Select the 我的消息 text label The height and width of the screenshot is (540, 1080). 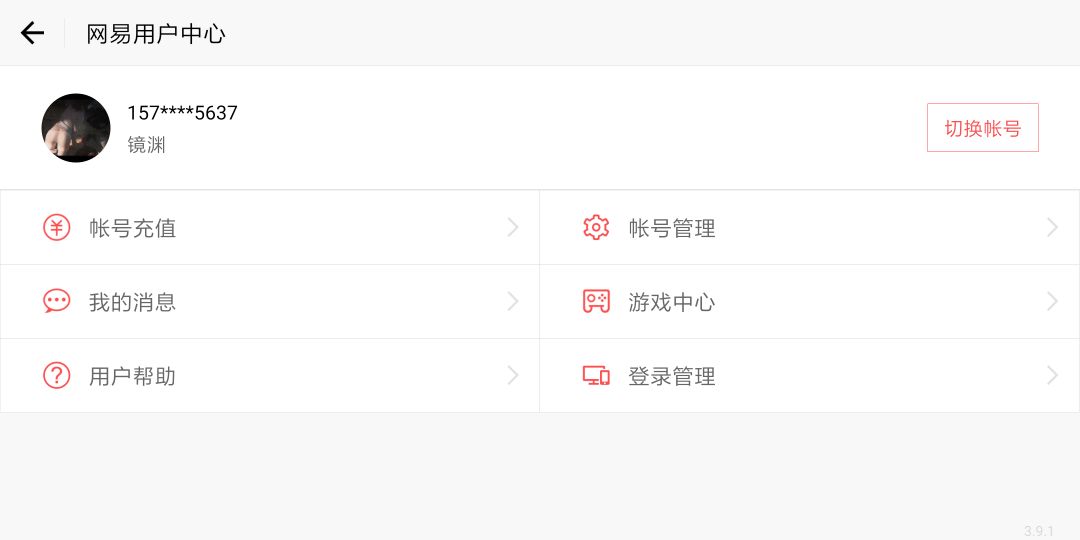[132, 302]
